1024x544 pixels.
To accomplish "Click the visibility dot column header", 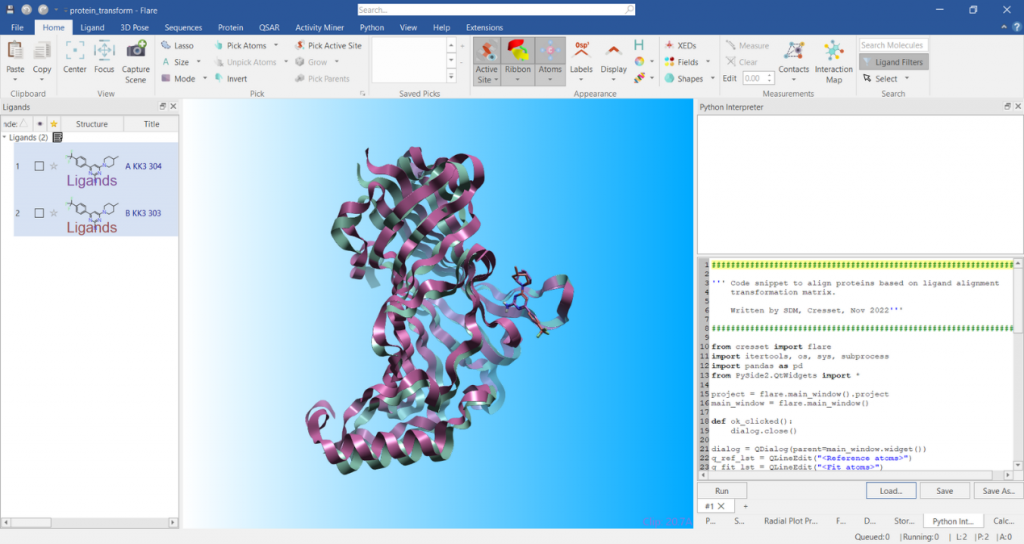I will click(40, 123).
